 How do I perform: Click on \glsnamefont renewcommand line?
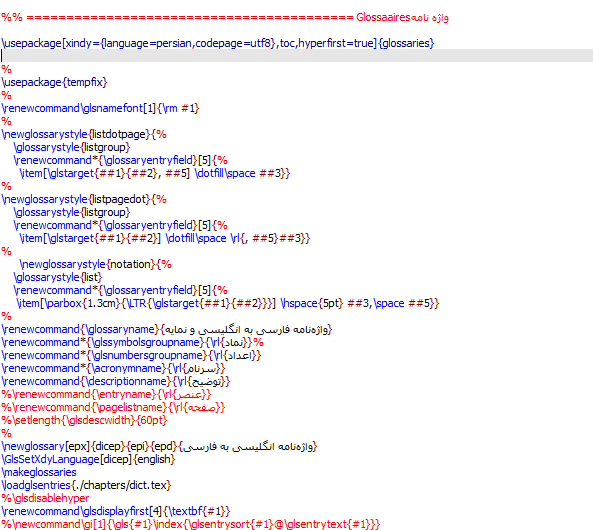tap(100, 109)
